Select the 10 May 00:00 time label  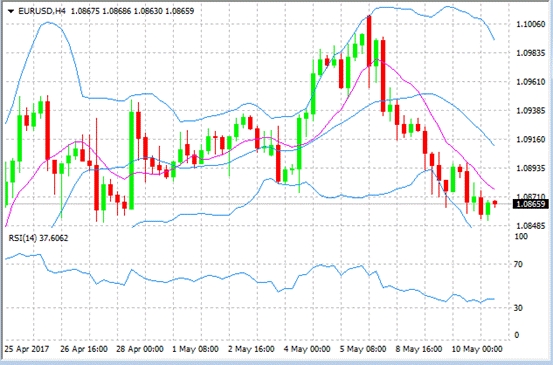coord(477,349)
